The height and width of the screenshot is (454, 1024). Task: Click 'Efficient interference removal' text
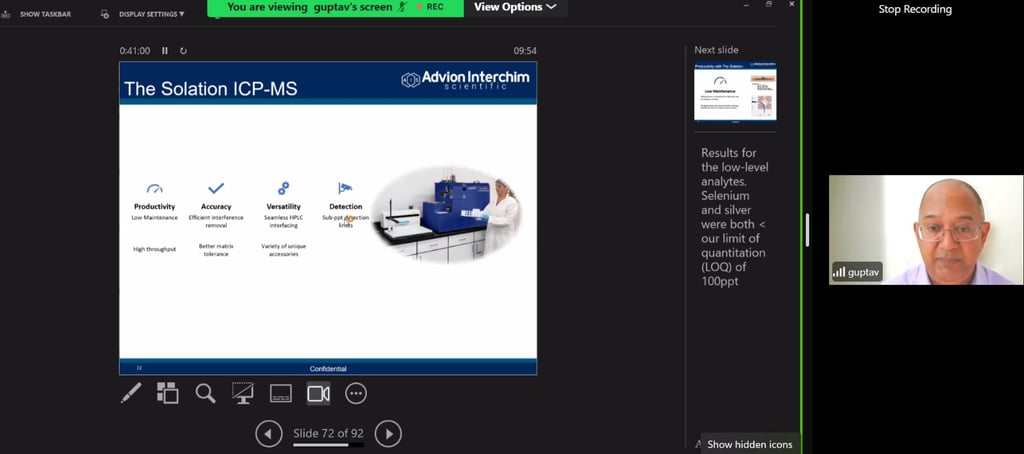coord(216,221)
